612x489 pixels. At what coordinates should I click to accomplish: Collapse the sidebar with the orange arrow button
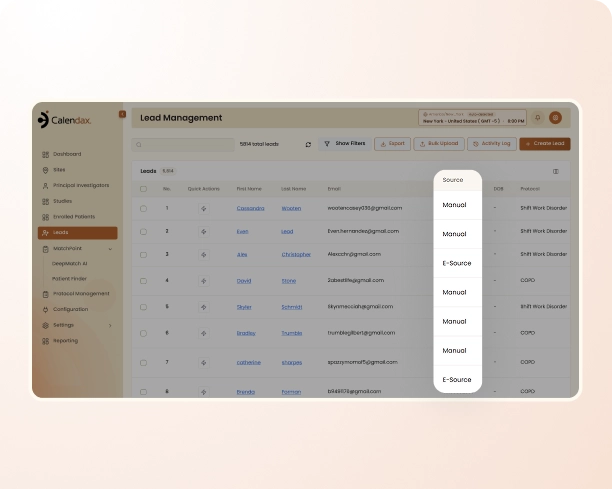click(122, 114)
